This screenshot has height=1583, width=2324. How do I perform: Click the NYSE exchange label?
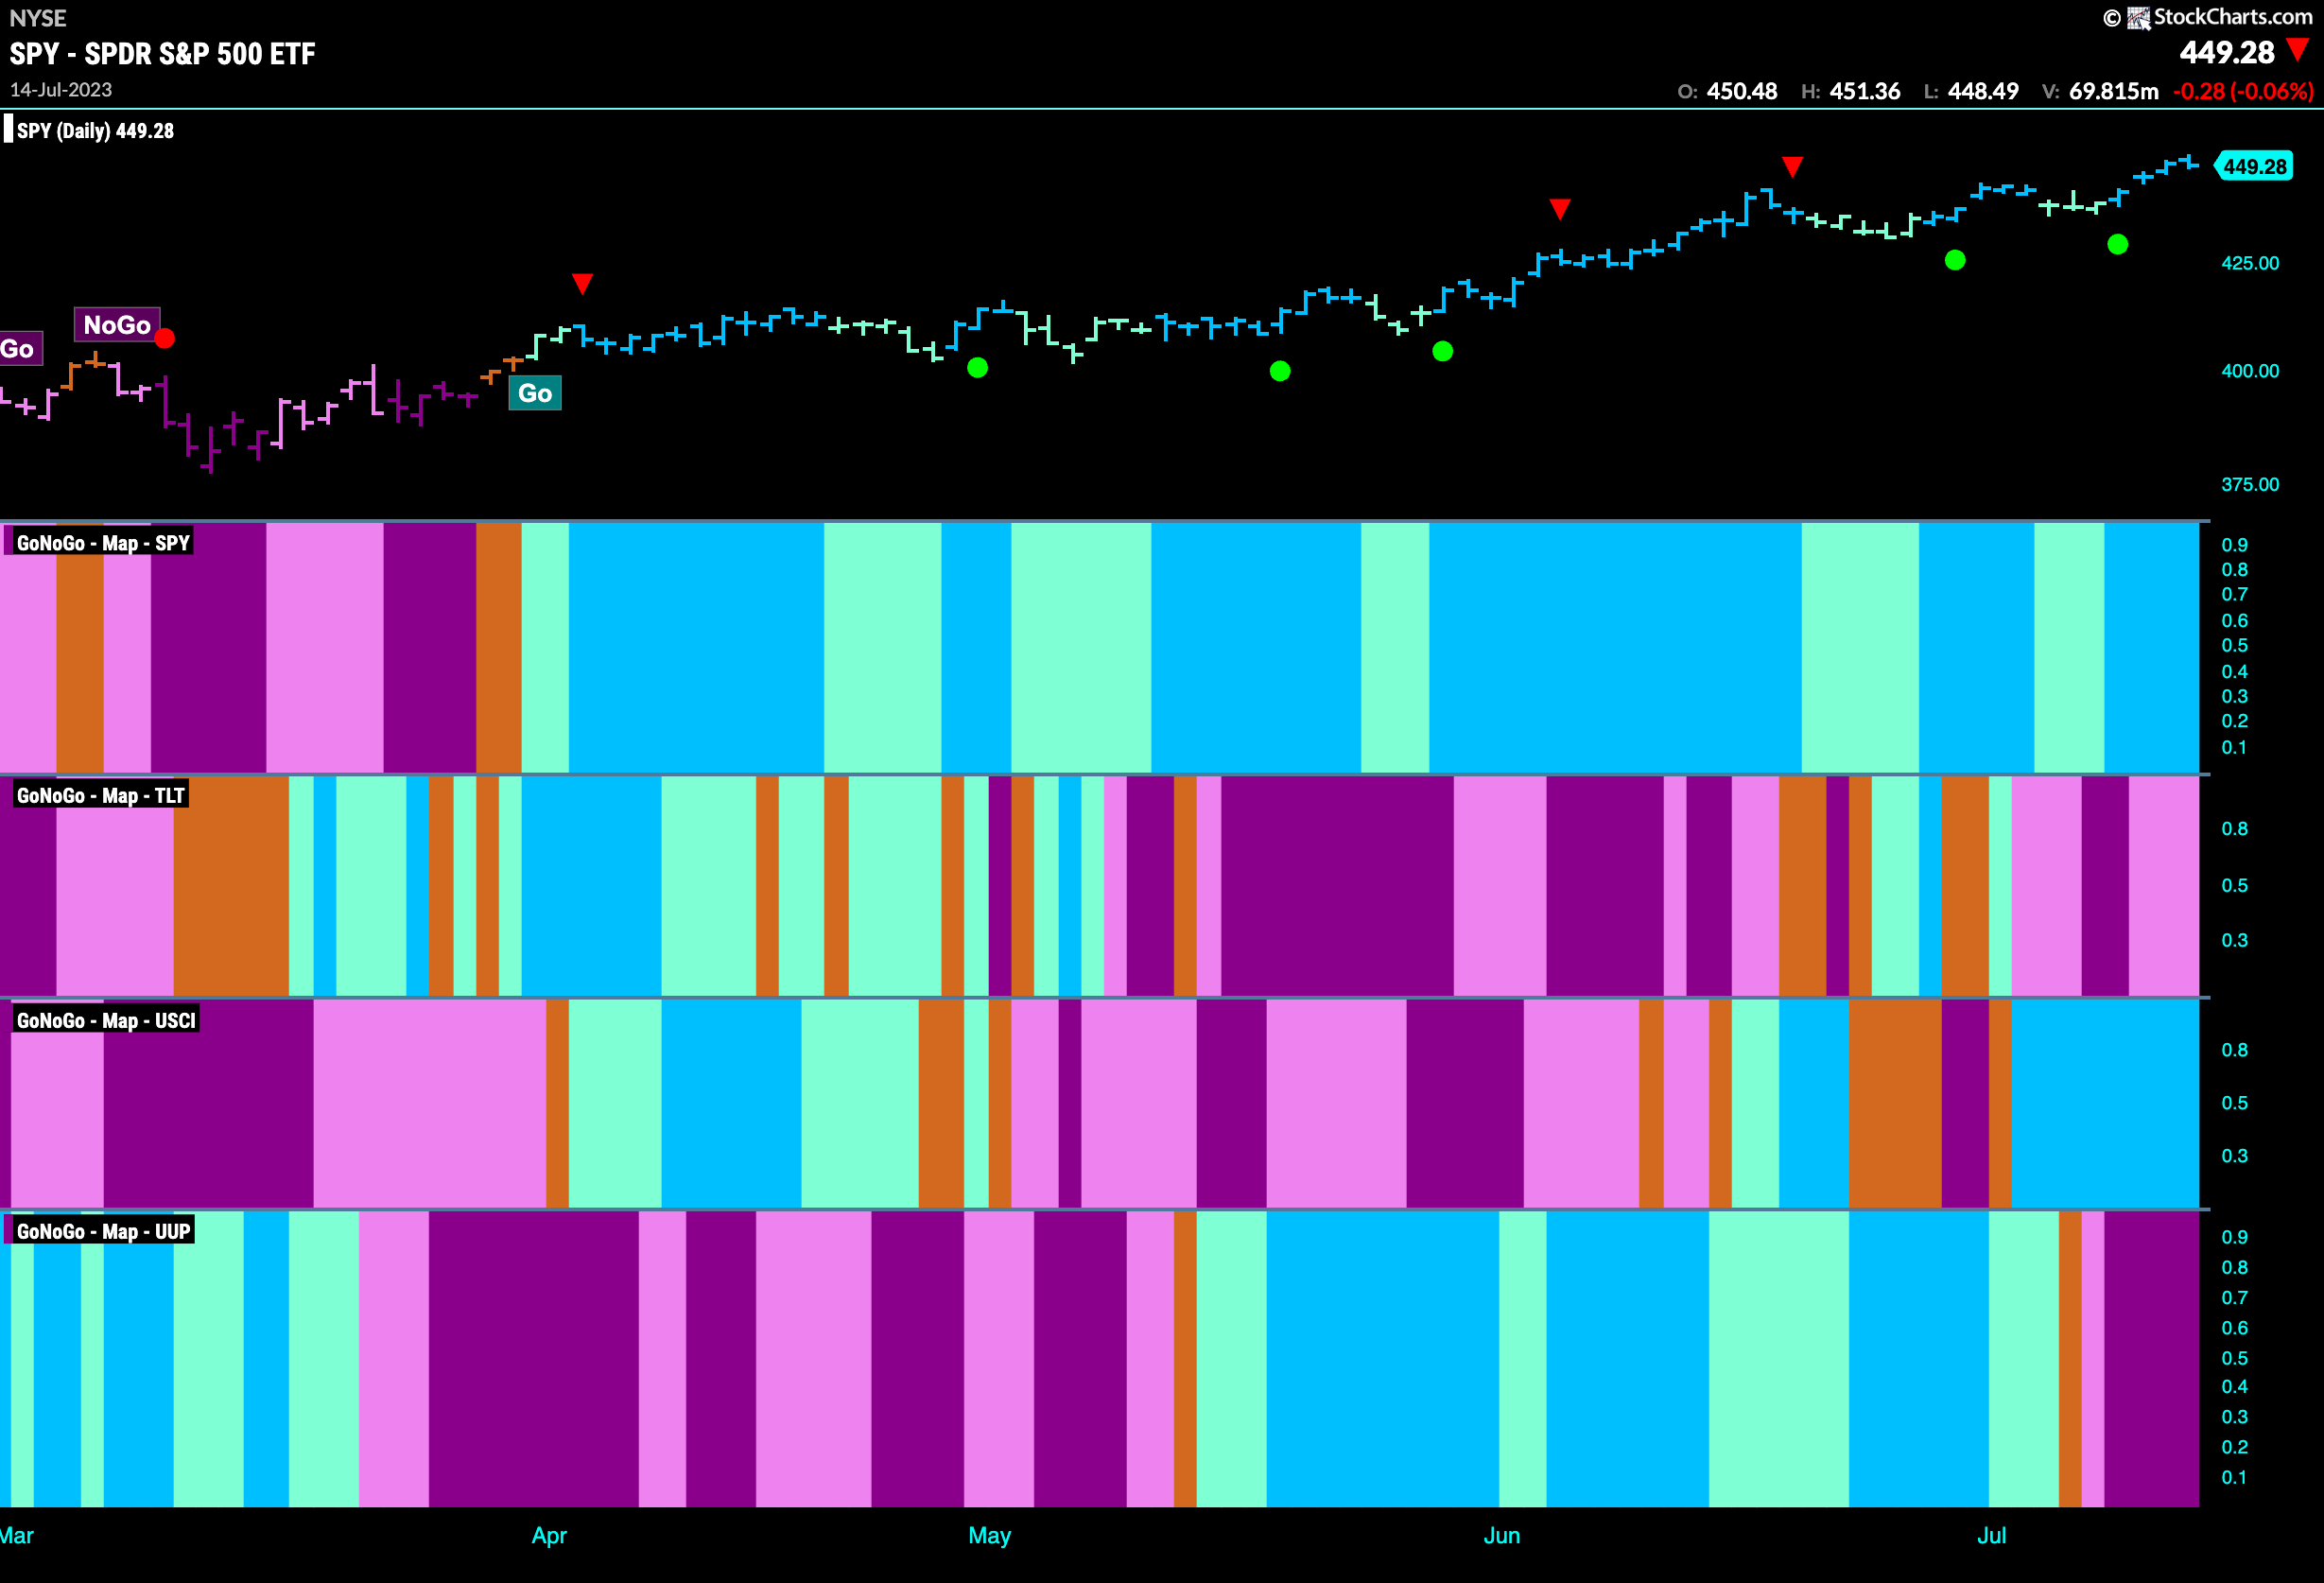[x=38, y=18]
